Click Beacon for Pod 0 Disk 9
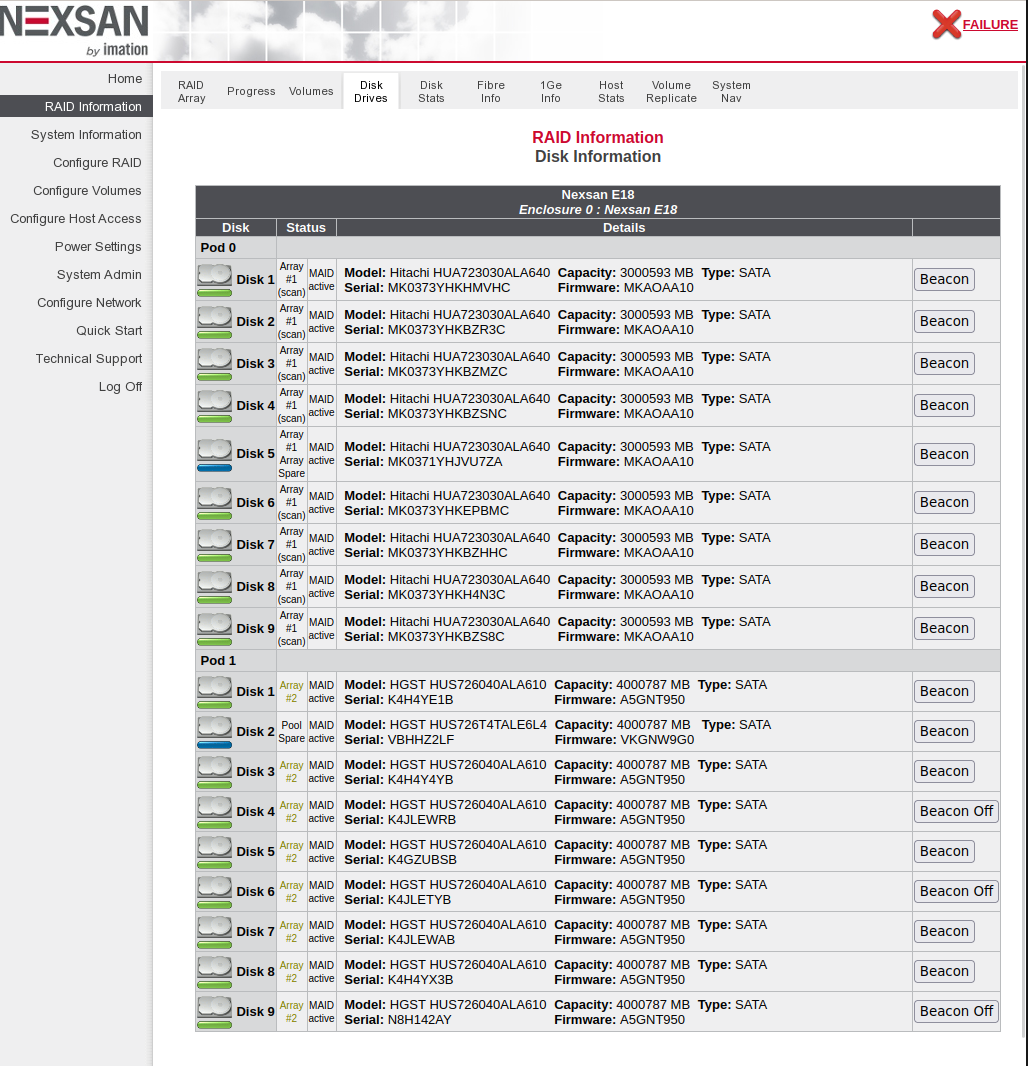Image resolution: width=1028 pixels, height=1066 pixels. click(x=944, y=629)
